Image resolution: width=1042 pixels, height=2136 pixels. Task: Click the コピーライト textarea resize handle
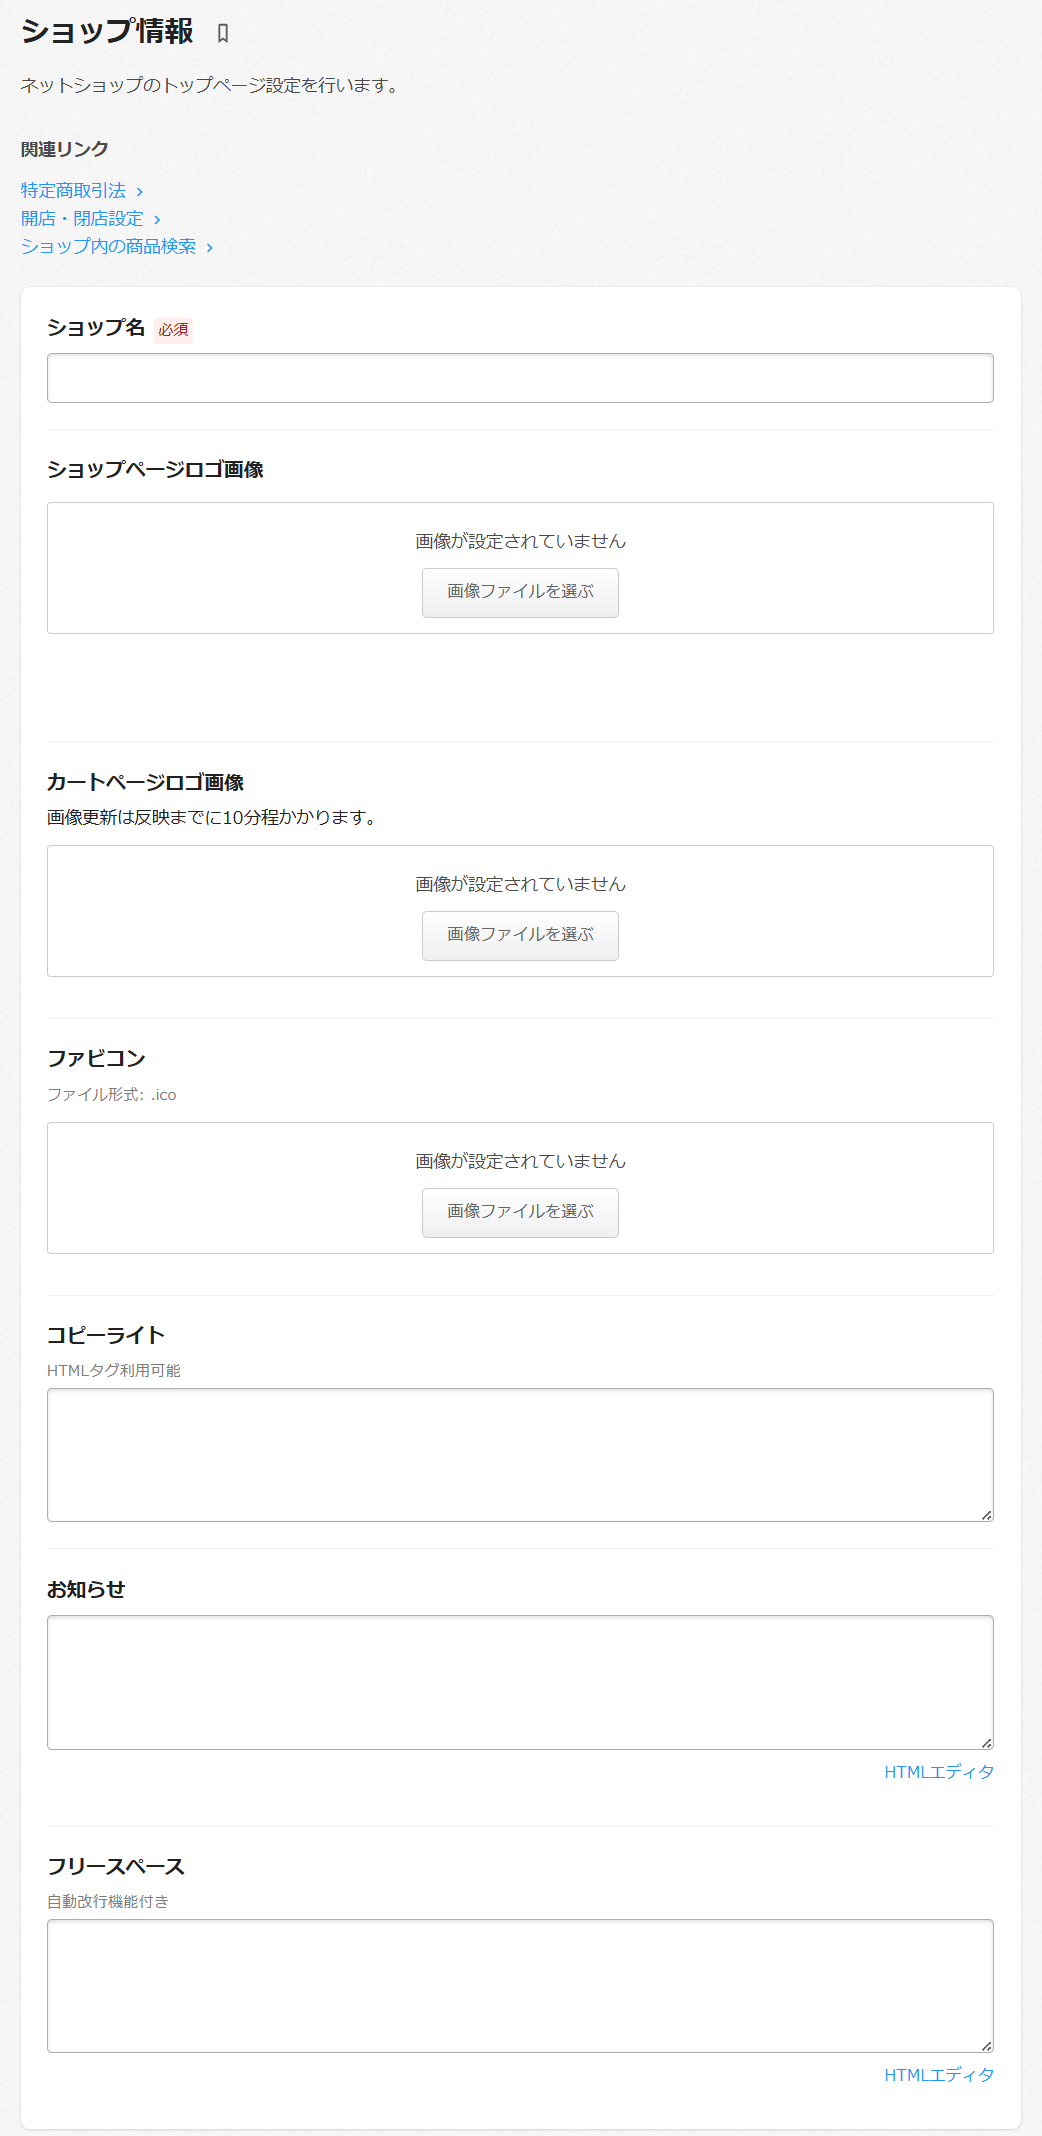986,1515
